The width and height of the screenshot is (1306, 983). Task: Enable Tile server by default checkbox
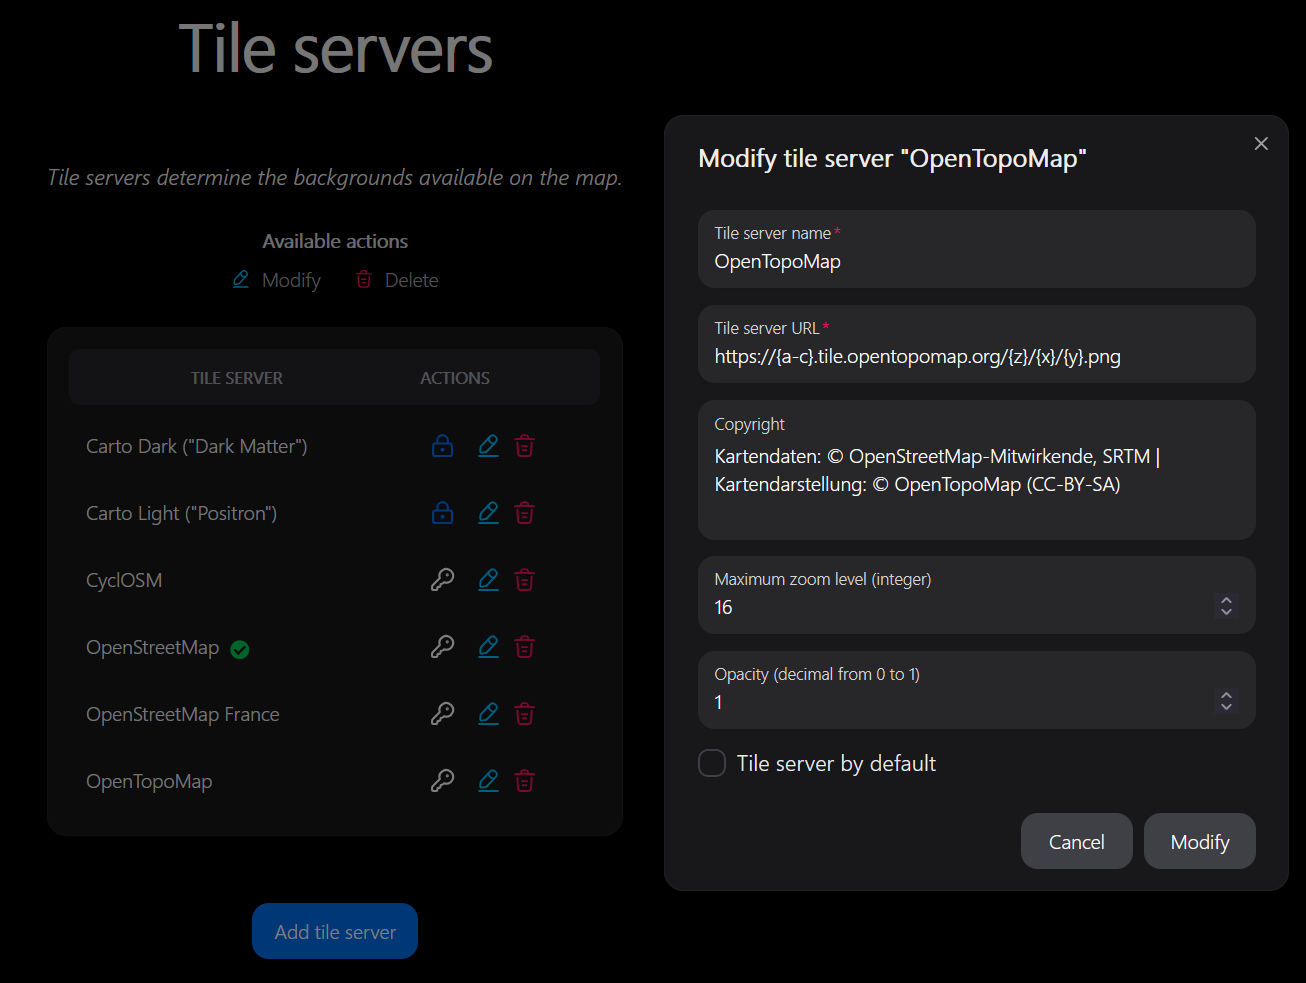pos(712,763)
